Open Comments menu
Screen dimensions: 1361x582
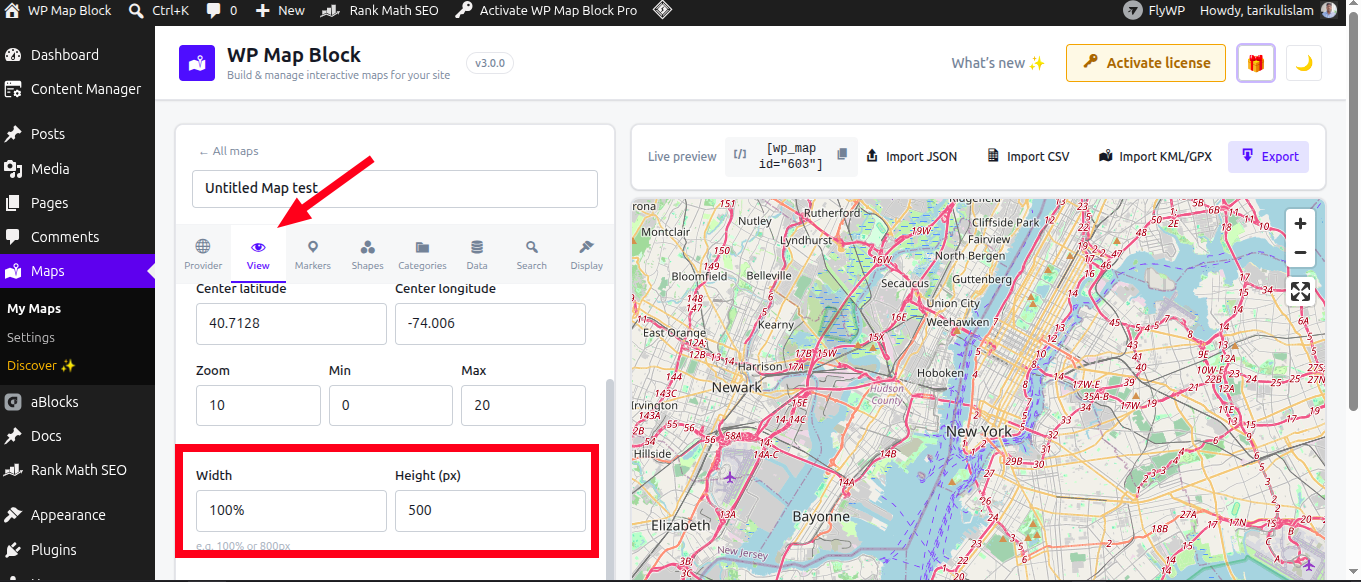[x=77, y=237]
